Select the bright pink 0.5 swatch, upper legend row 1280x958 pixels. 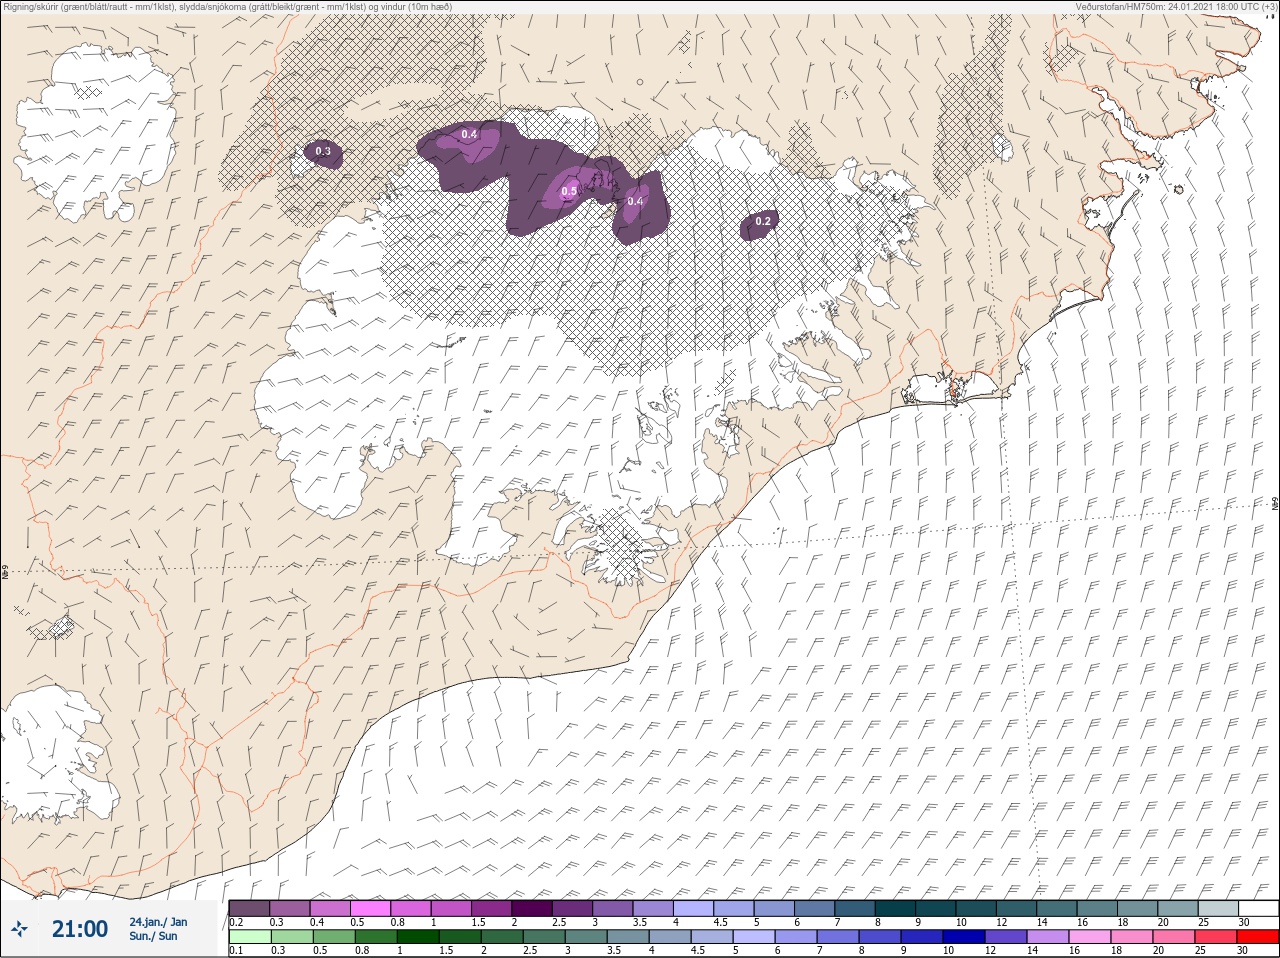pos(370,908)
